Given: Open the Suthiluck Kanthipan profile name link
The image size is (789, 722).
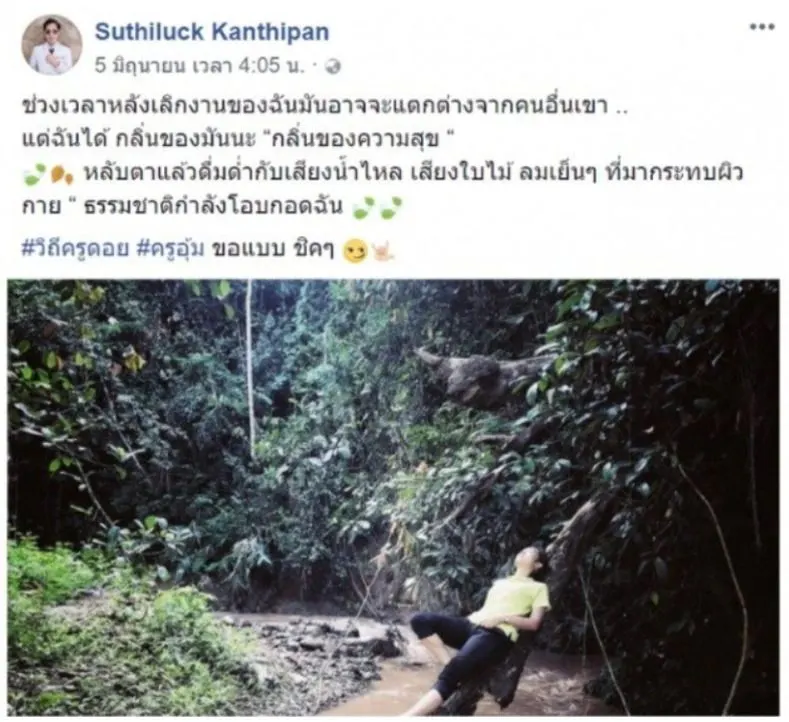Looking at the screenshot, I should 212,32.
